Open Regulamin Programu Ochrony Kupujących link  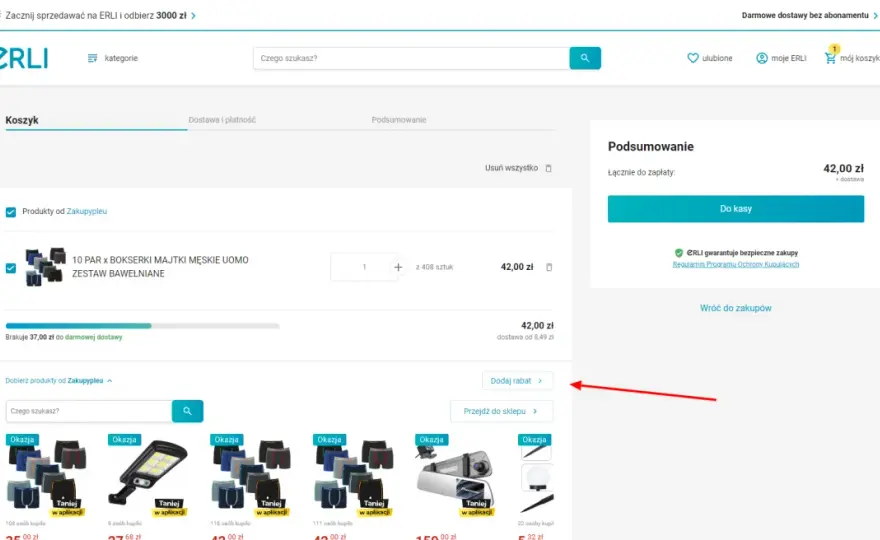736,264
